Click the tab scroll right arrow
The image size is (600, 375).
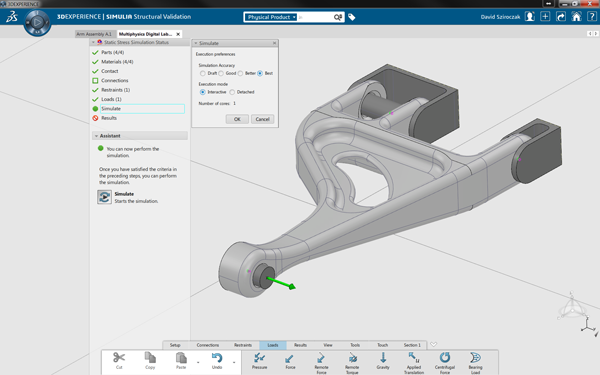595,34
